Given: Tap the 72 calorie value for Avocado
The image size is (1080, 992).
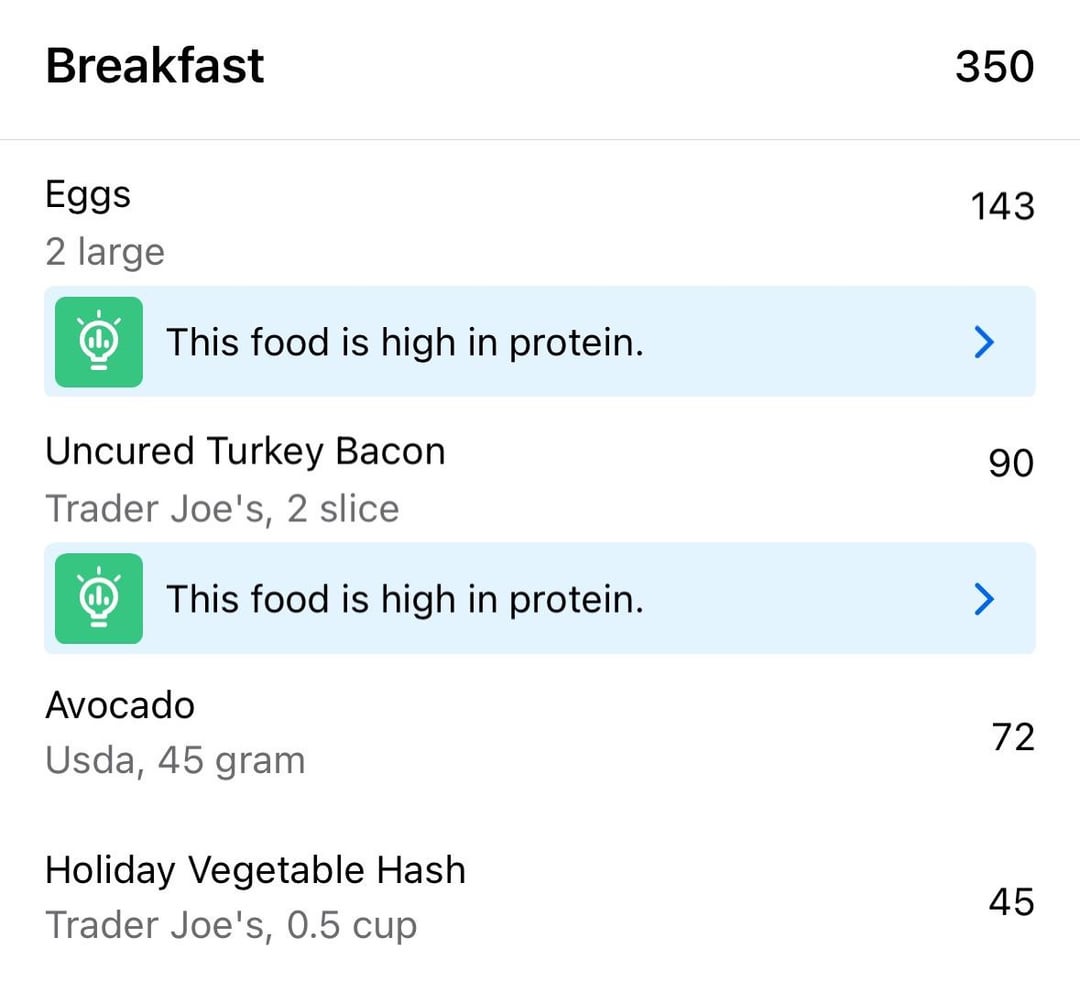Looking at the screenshot, I should (x=1013, y=737).
